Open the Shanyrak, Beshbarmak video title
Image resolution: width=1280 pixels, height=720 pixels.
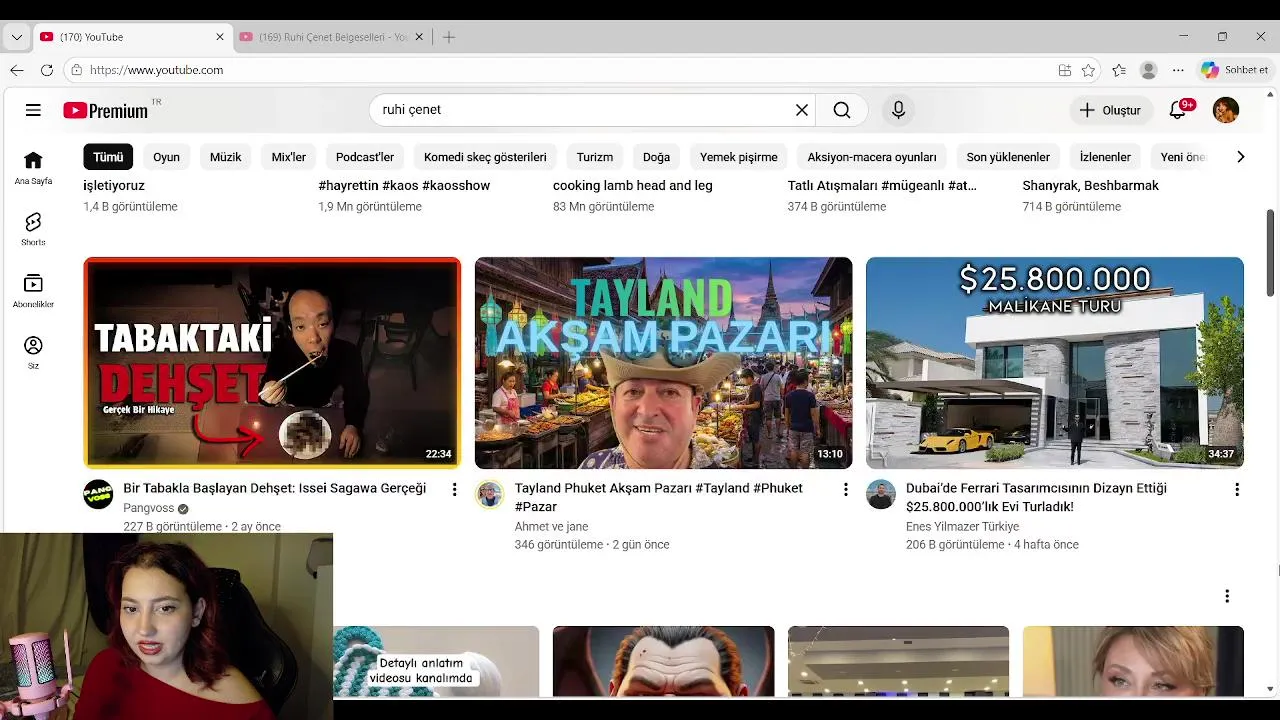click(1090, 185)
